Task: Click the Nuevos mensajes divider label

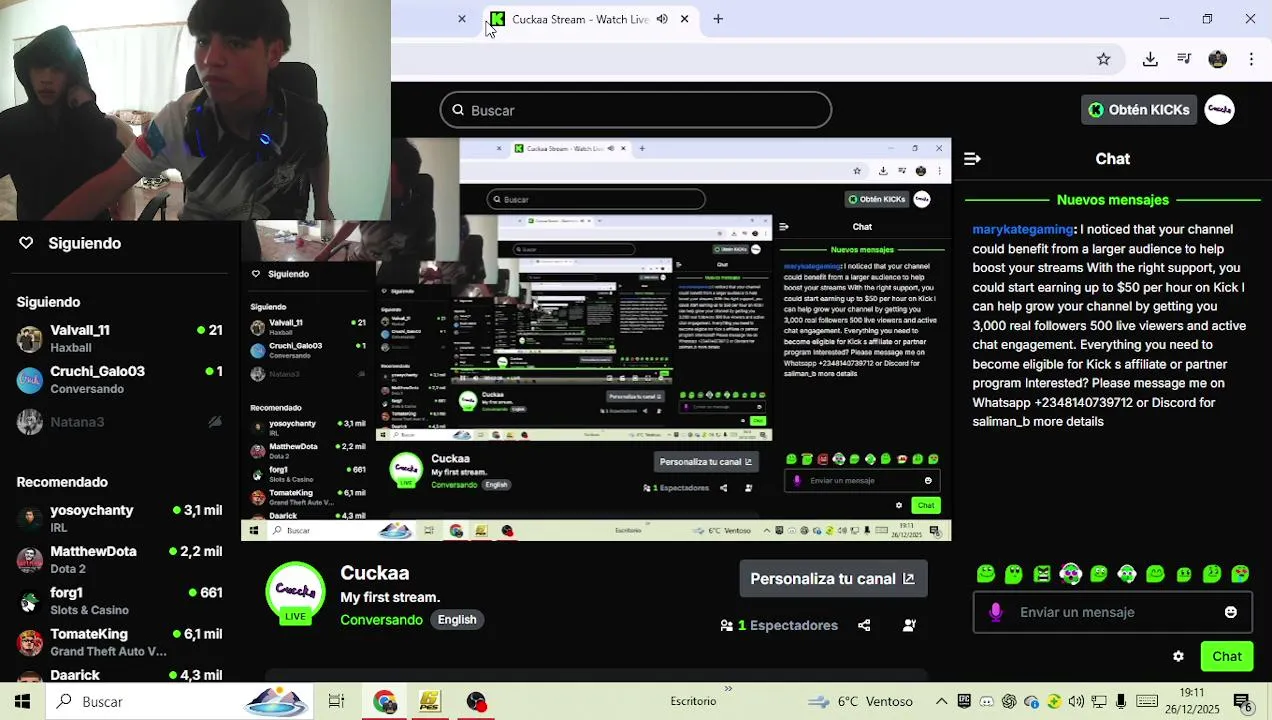Action: click(1112, 200)
